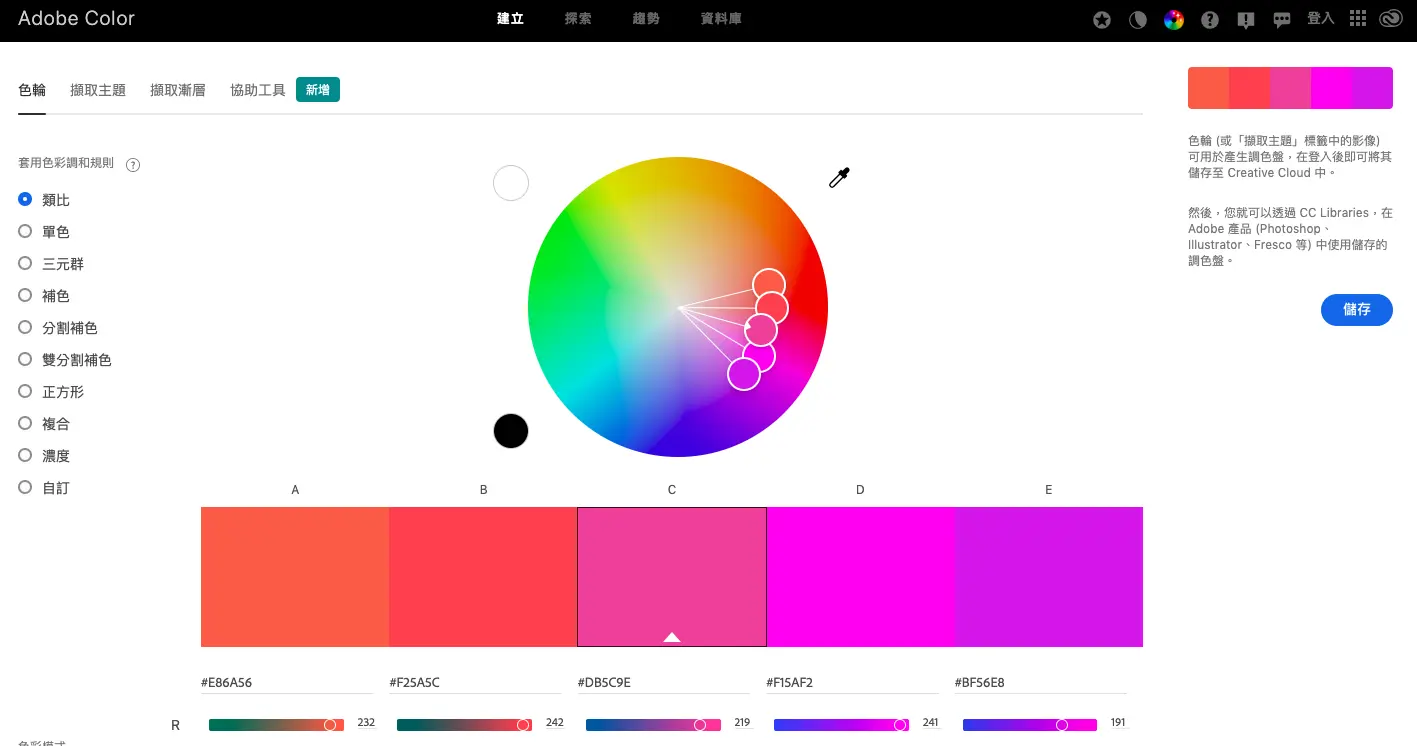1417x746 pixels.
Task: Toggle dark mode via the moon icon
Action: click(x=1138, y=19)
